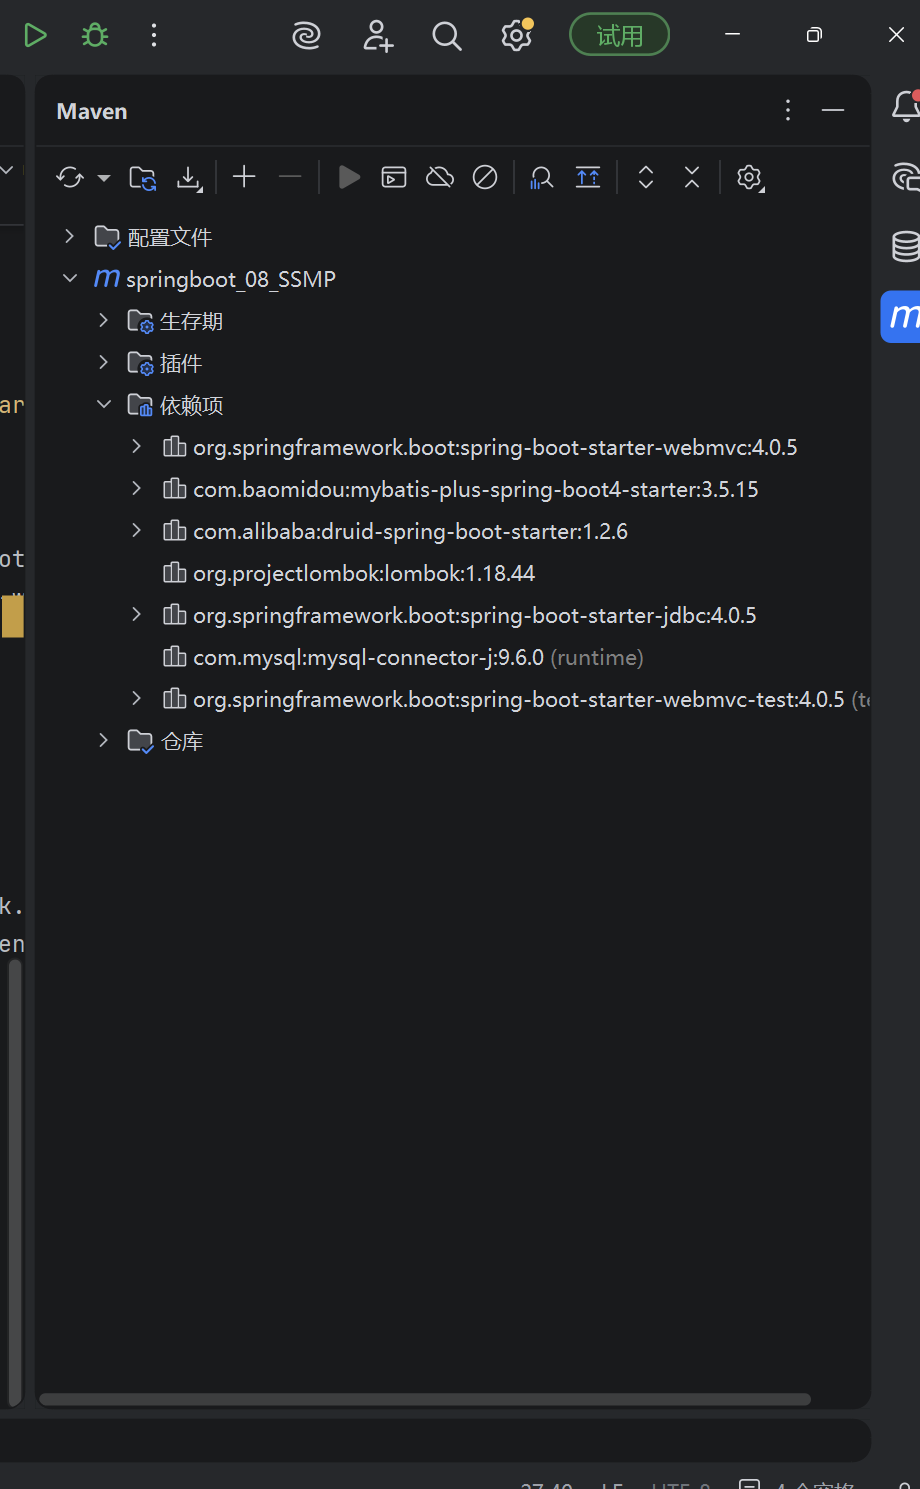Viewport: 920px width, 1489px height.
Task: Open Search Everywhere magnifier
Action: coord(447,36)
